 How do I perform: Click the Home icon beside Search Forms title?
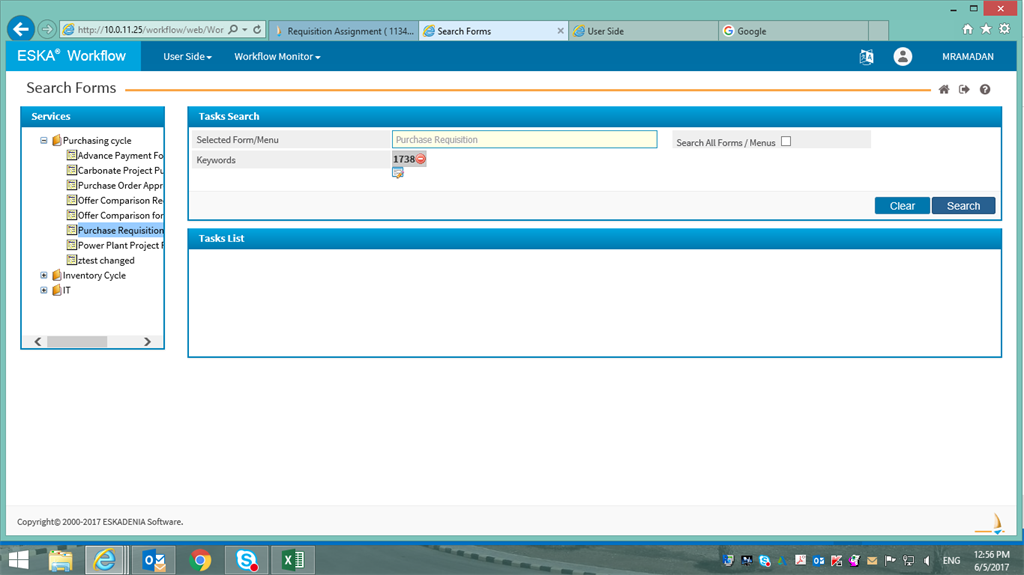click(944, 90)
